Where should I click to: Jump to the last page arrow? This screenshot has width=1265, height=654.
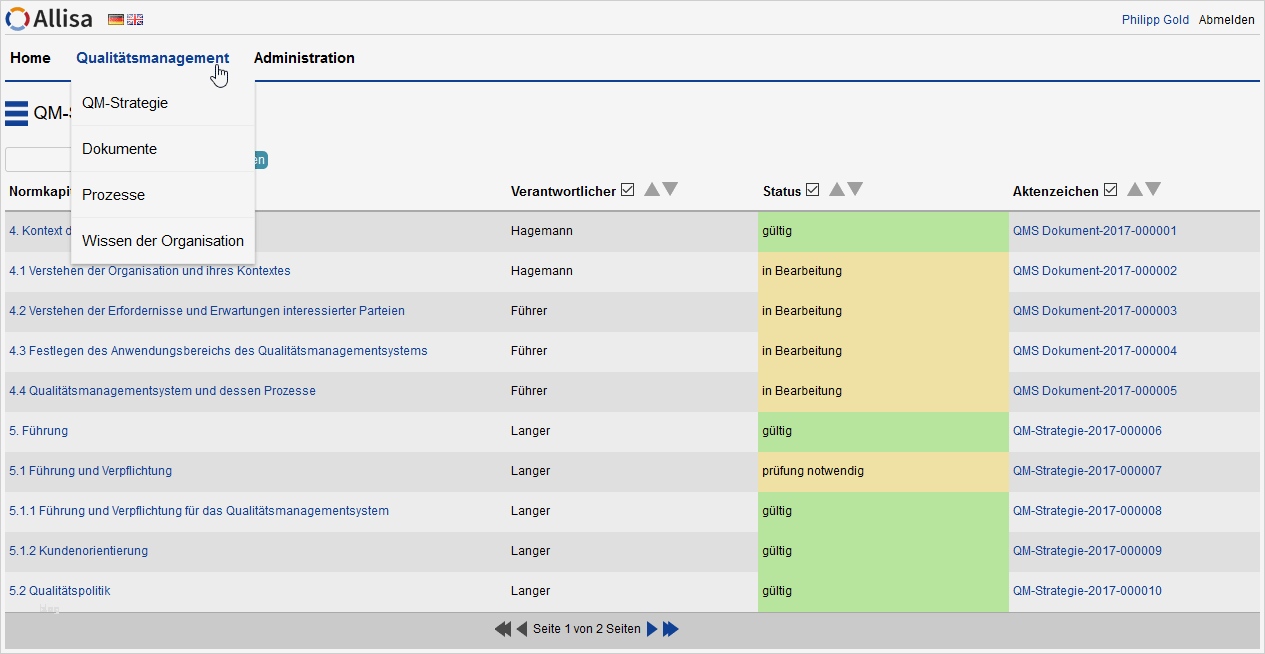(x=671, y=629)
